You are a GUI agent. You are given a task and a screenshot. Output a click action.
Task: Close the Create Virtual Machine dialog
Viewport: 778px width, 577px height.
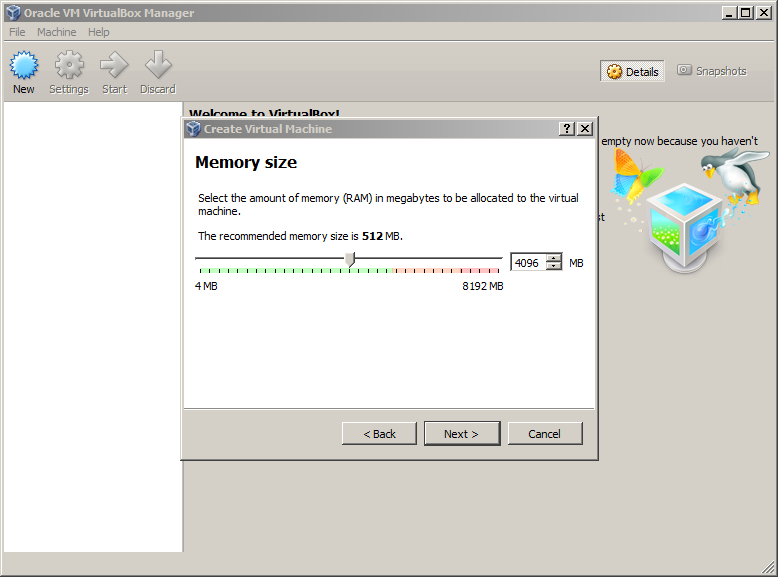[x=585, y=129]
